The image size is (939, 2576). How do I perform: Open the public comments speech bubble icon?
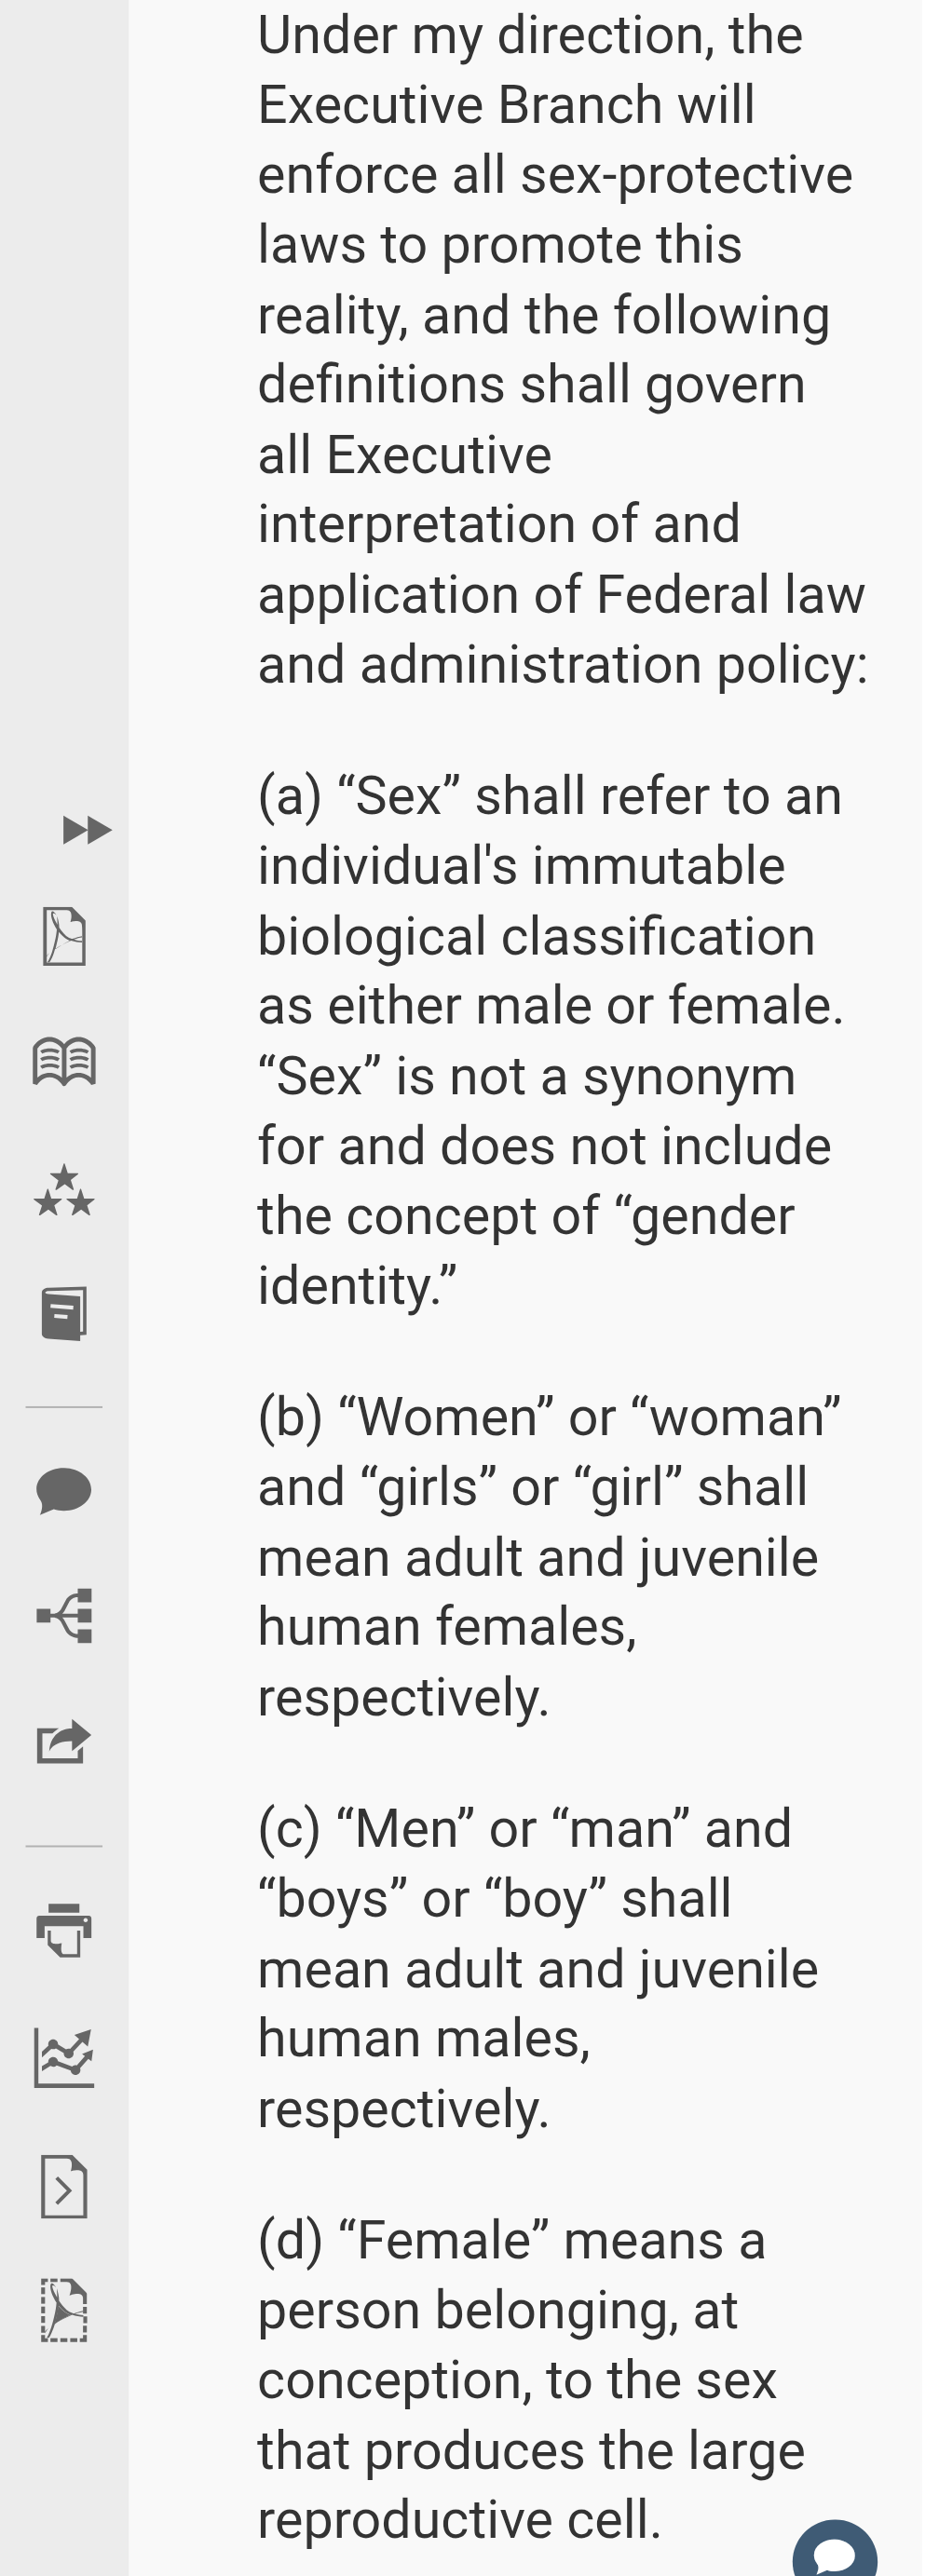(64, 1491)
